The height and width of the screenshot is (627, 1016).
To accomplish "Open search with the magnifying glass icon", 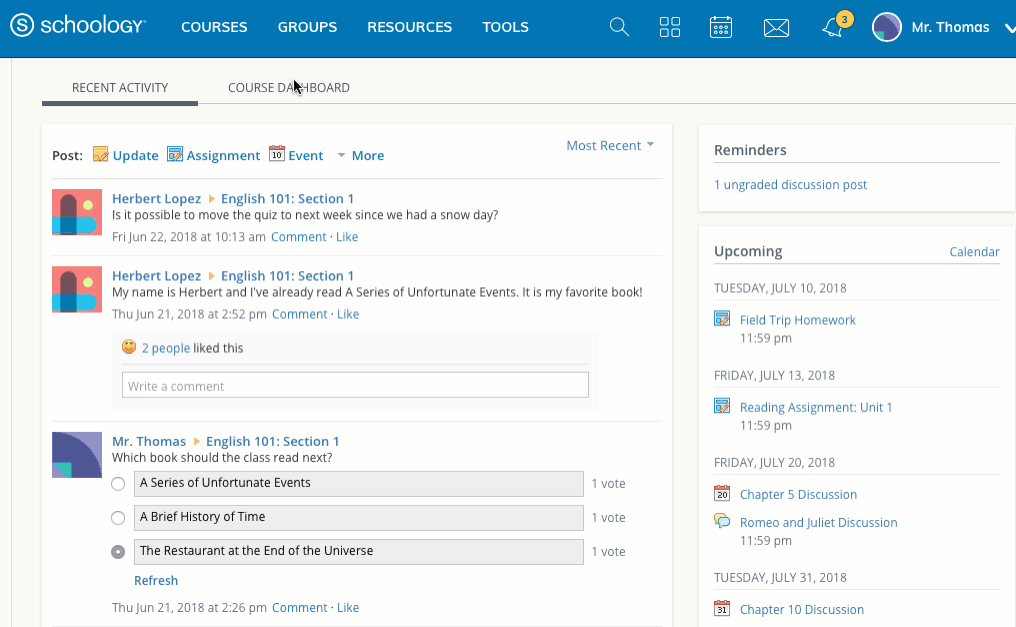I will (x=619, y=27).
